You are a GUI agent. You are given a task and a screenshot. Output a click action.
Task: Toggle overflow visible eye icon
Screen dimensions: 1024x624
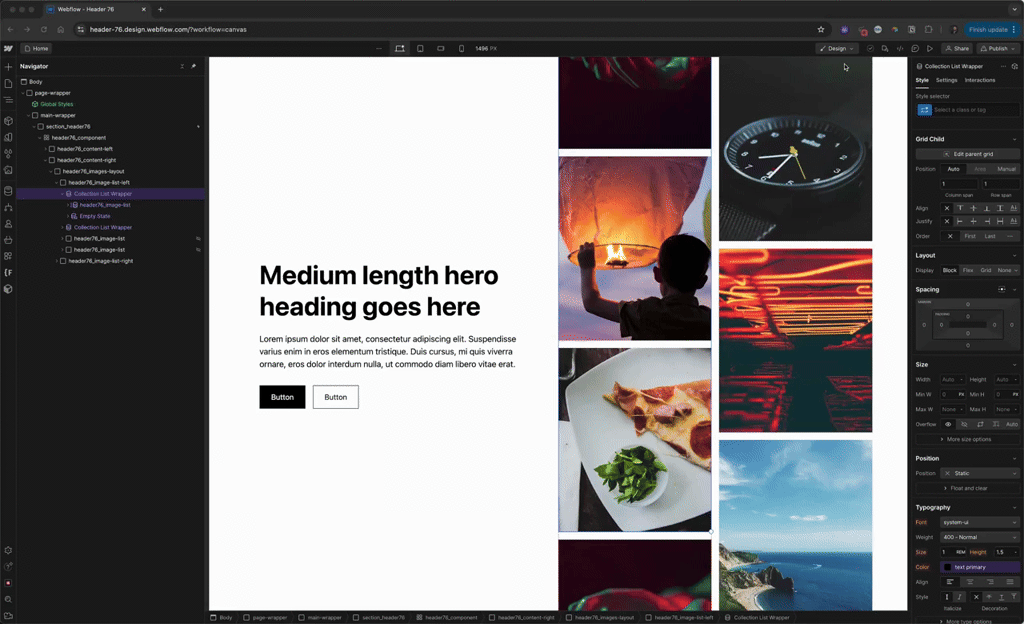[x=948, y=424]
